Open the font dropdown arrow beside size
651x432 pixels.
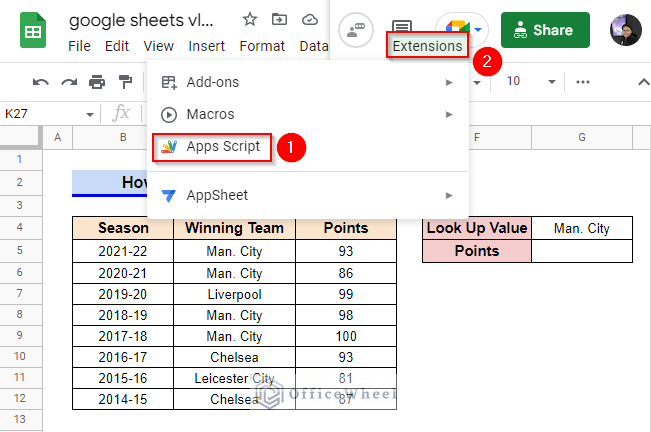(x=477, y=83)
